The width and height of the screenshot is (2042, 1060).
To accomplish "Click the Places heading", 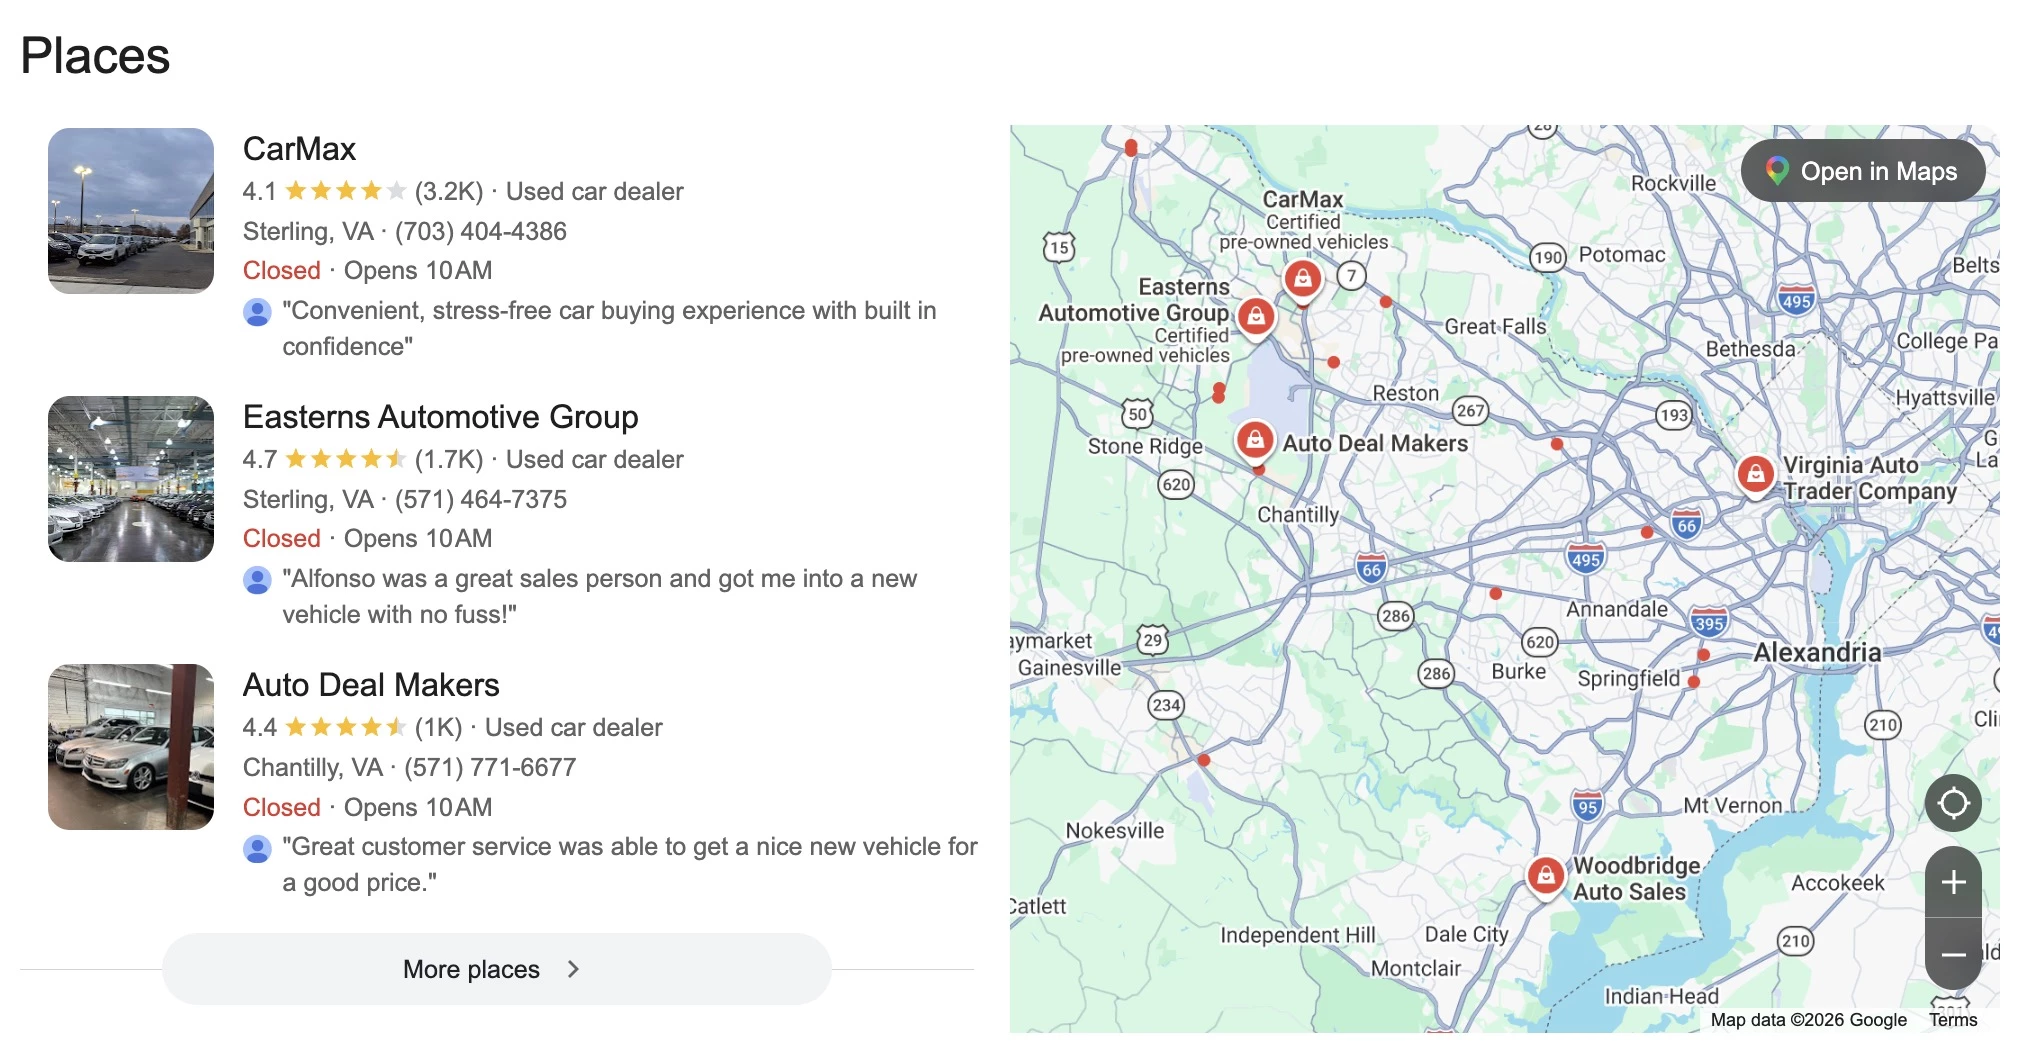I will pos(95,55).
